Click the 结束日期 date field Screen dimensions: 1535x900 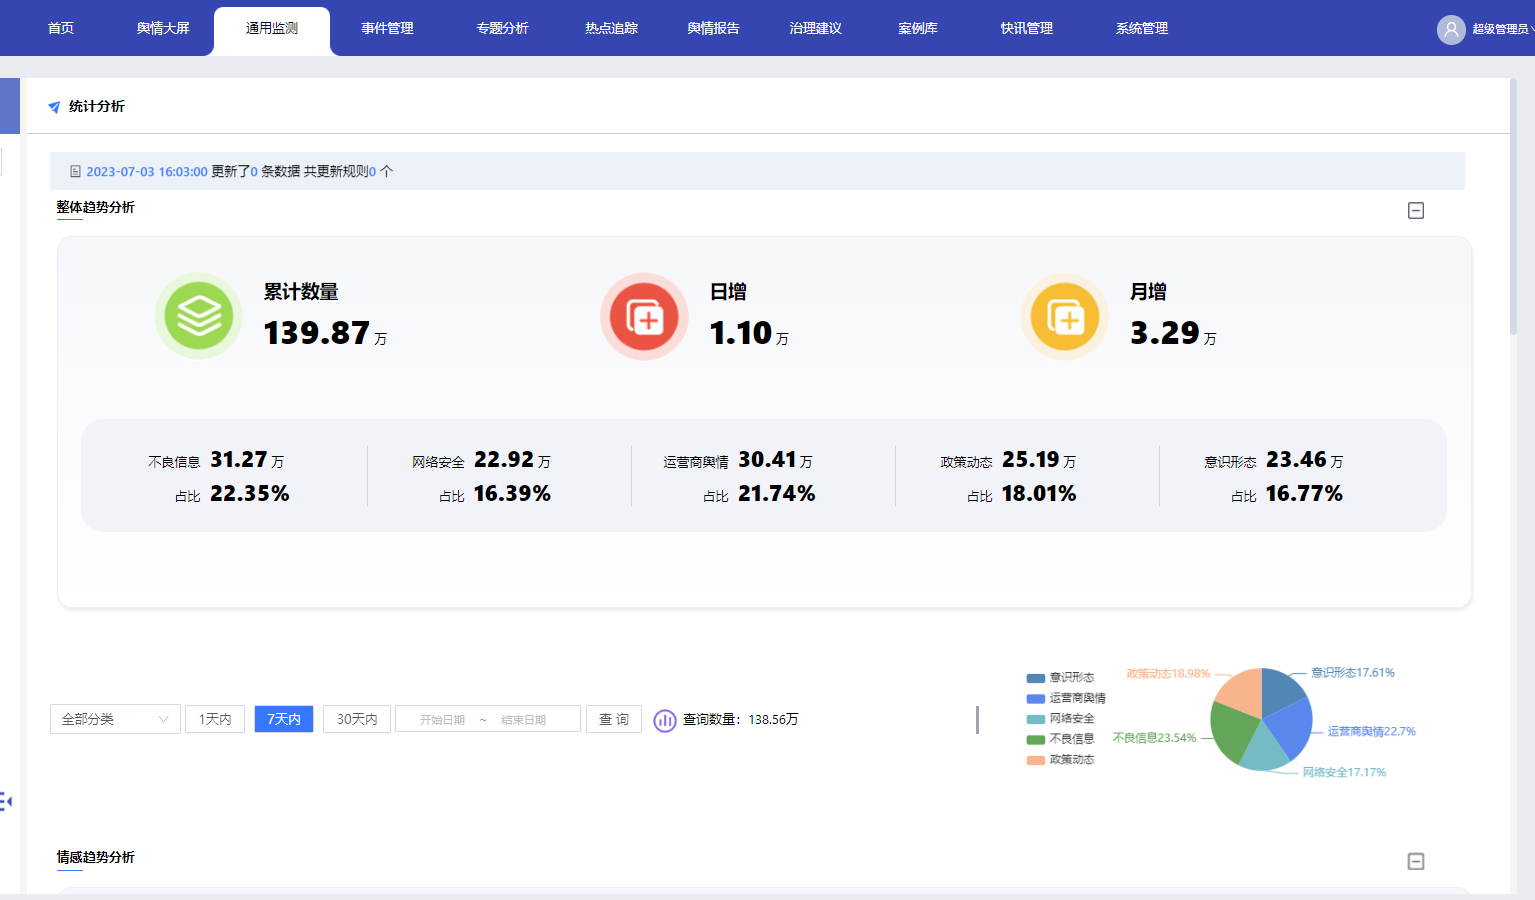point(523,720)
